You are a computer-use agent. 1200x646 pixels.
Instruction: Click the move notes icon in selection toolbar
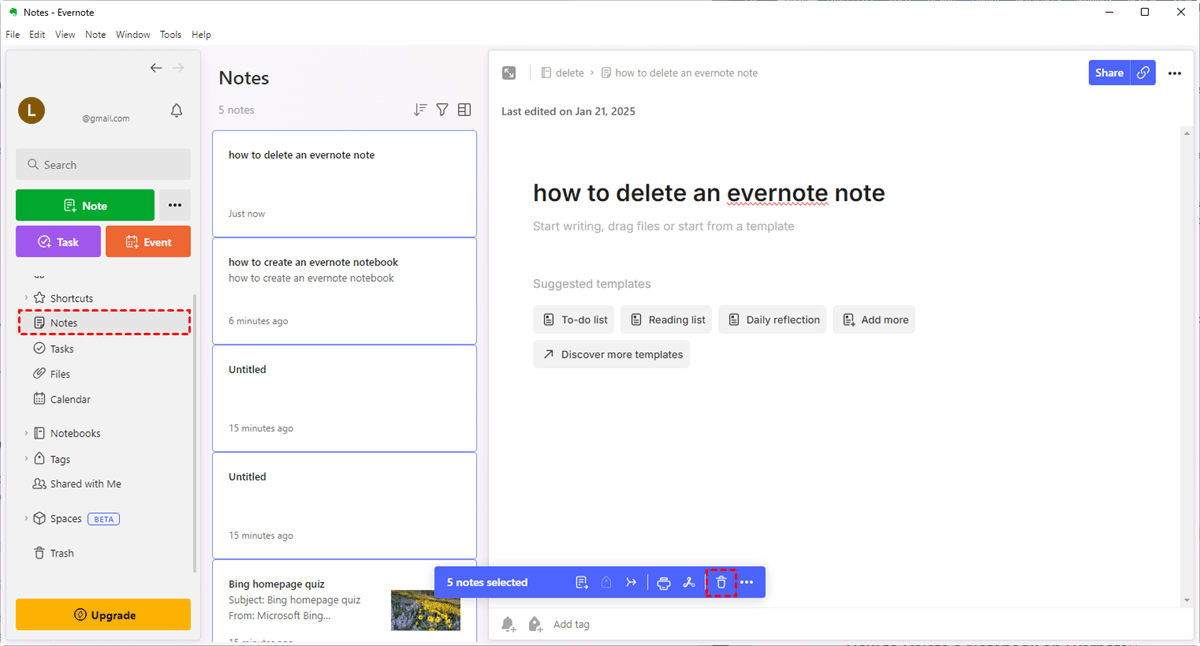point(582,582)
